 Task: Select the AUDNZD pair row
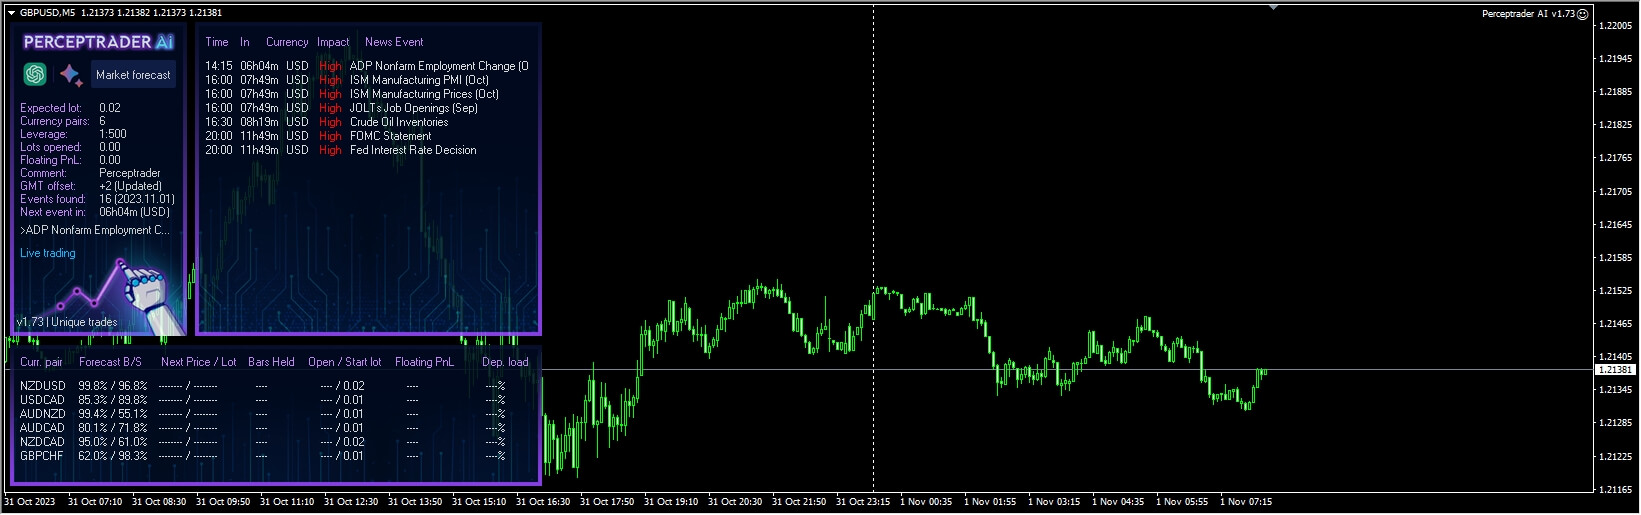pos(263,414)
